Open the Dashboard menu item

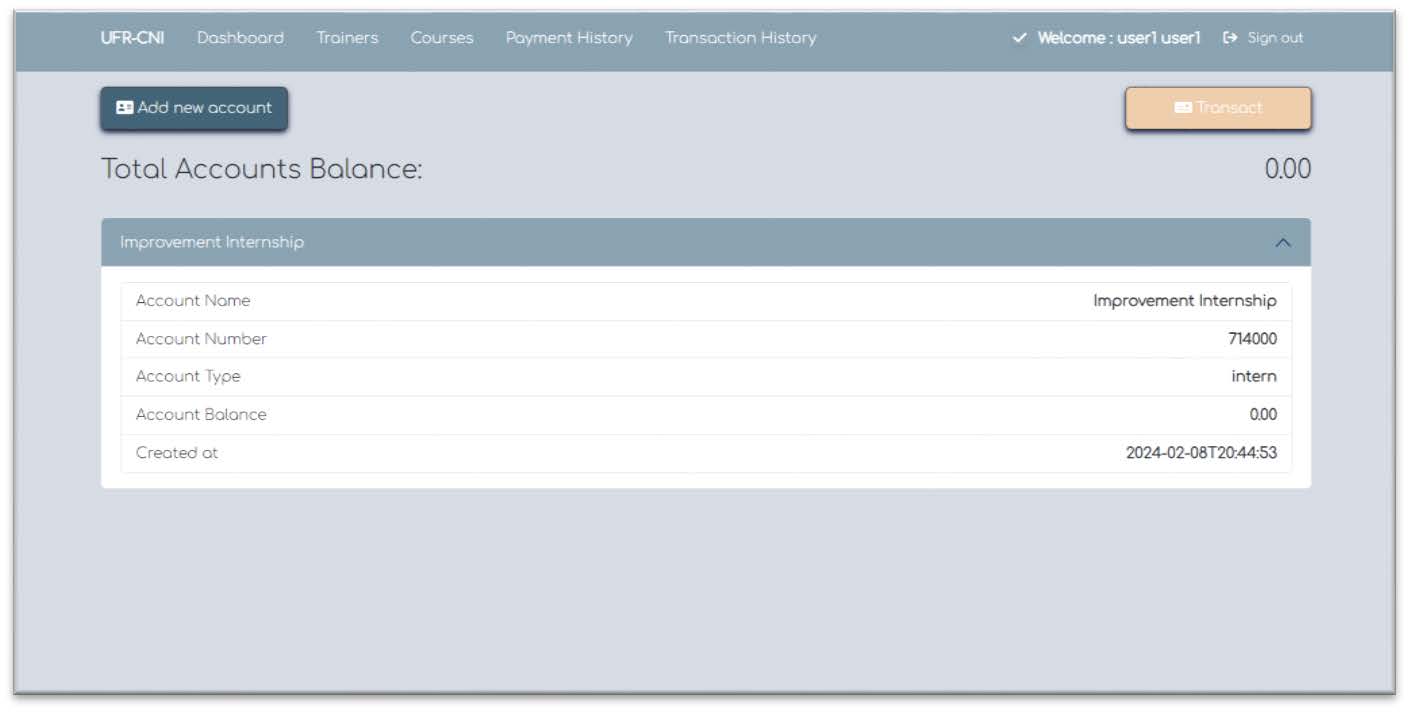click(240, 38)
